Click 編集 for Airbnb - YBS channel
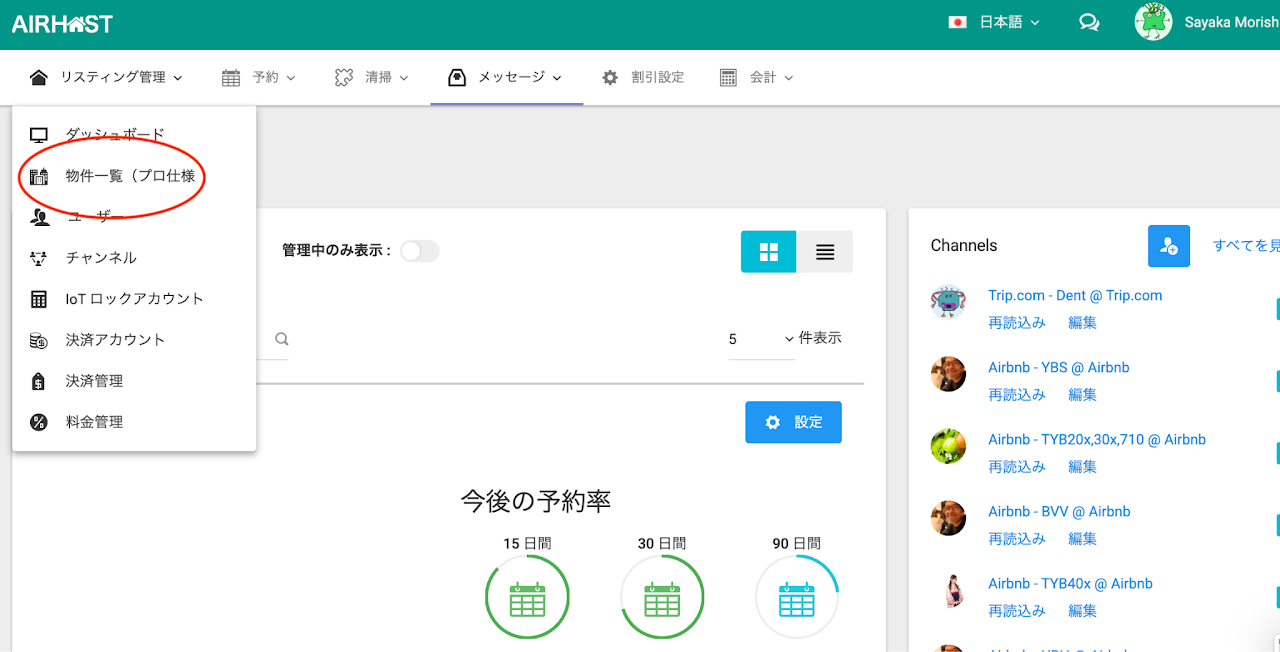Screen dimensions: 1280x652 coord(1082,395)
